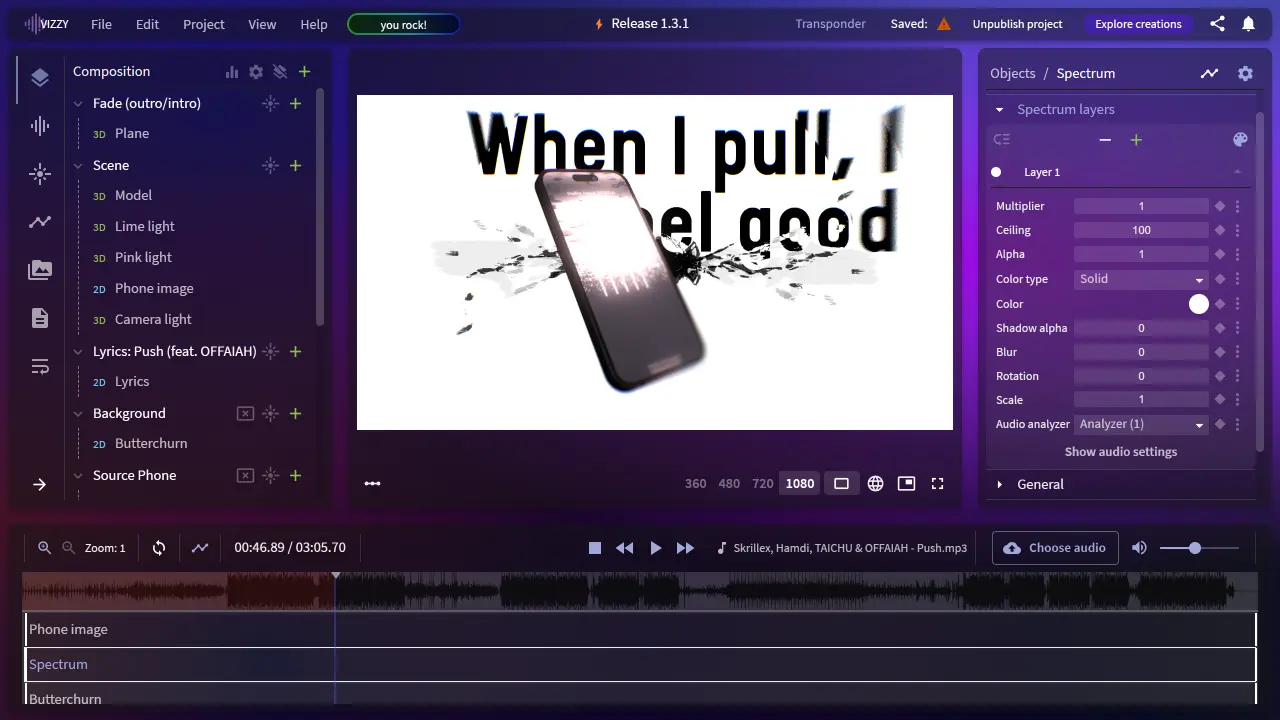Image resolution: width=1280 pixels, height=720 pixels.
Task: Open the images panel in the sidebar
Action: point(38,270)
